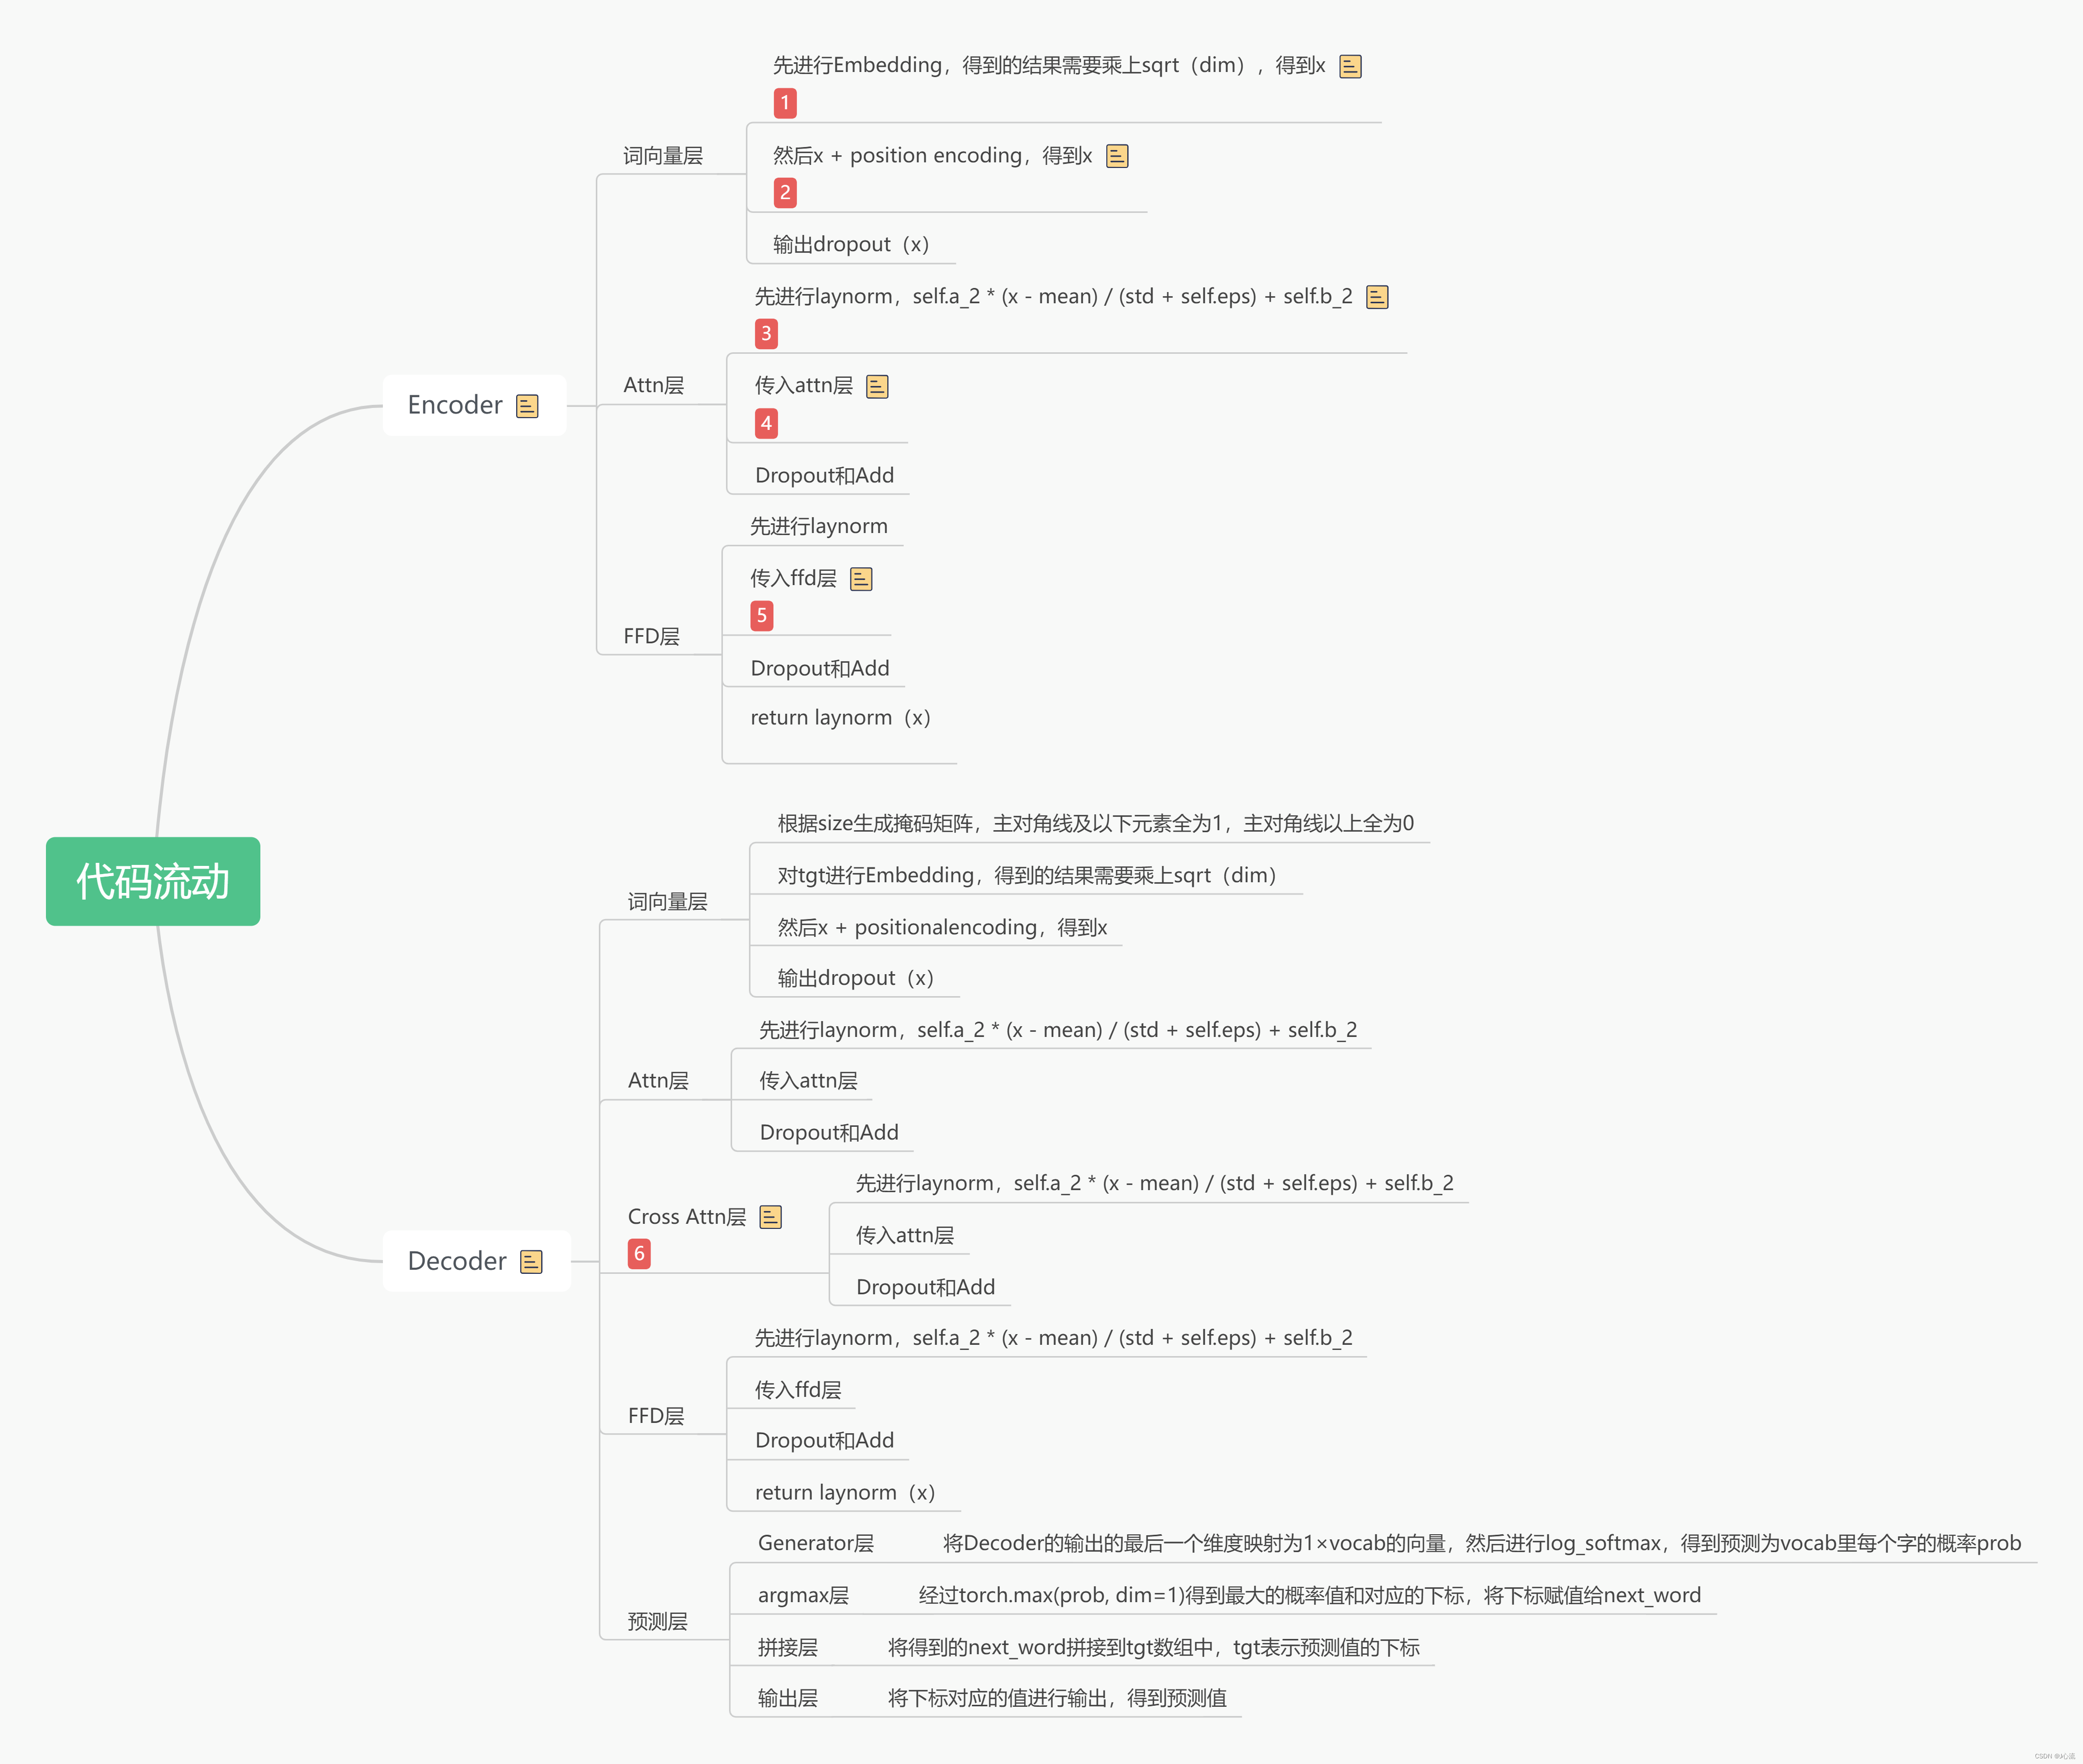2083x1764 pixels.
Task: Click text 然后x + position encoding，得到x
Action: click(x=932, y=155)
